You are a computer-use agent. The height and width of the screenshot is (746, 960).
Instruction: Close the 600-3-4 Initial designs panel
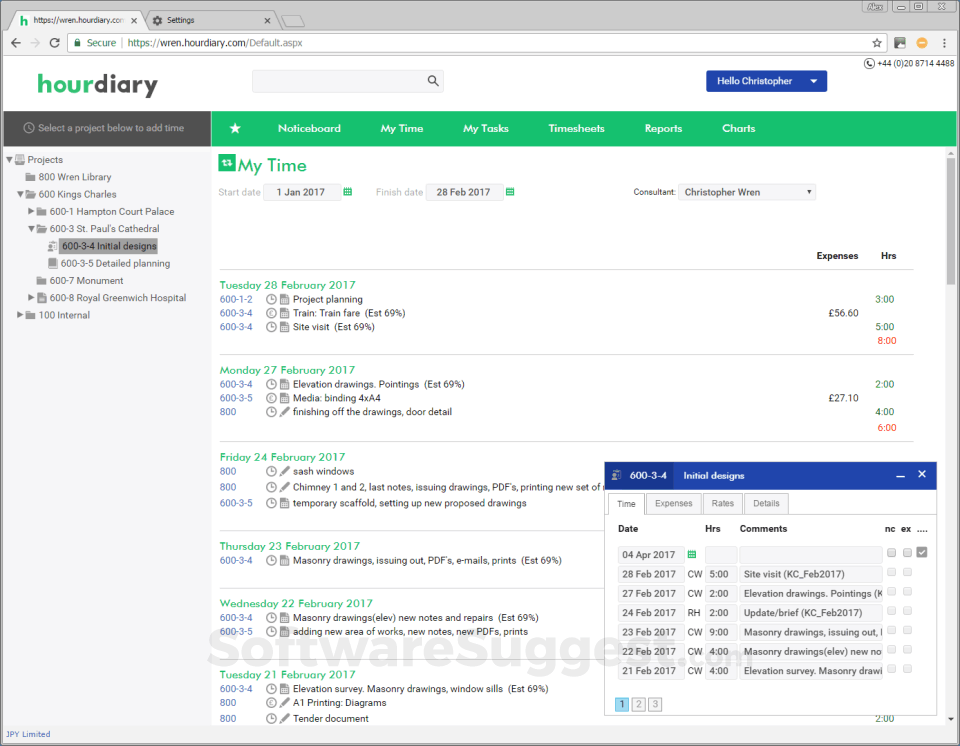click(922, 474)
